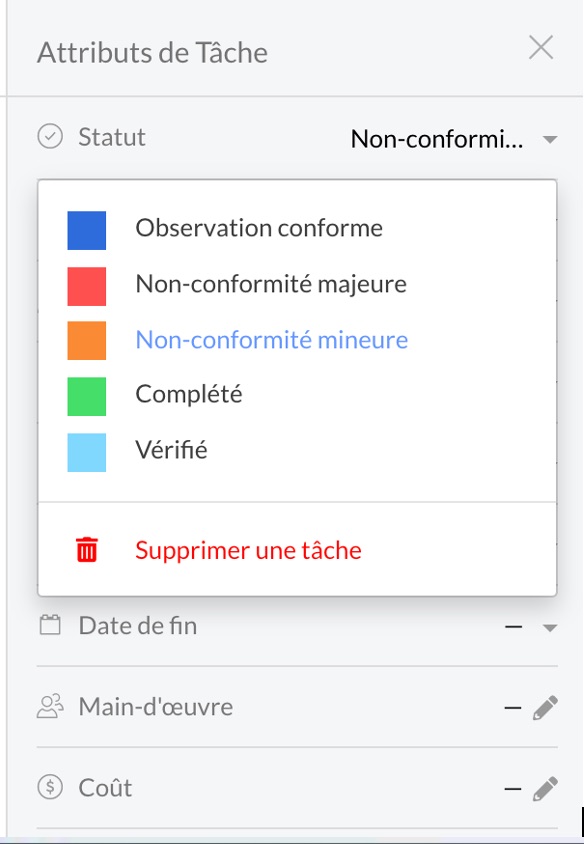Image resolution: width=584 pixels, height=844 pixels.
Task: Click the Coût pencil edit icon
Action: 545,789
